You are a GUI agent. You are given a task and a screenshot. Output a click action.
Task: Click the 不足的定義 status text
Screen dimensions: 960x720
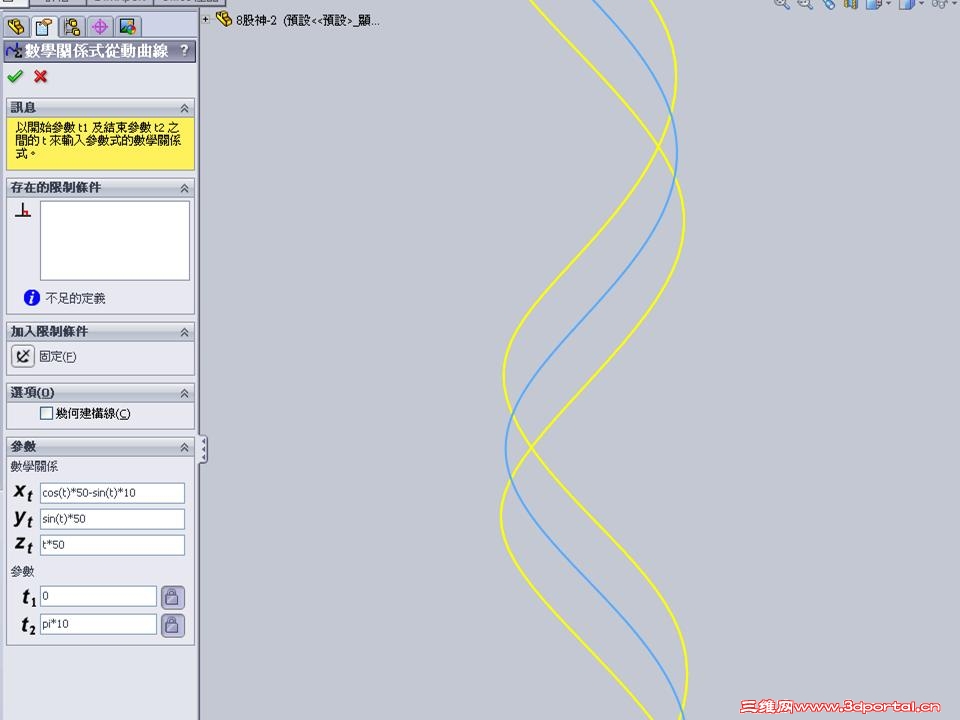pos(75,298)
